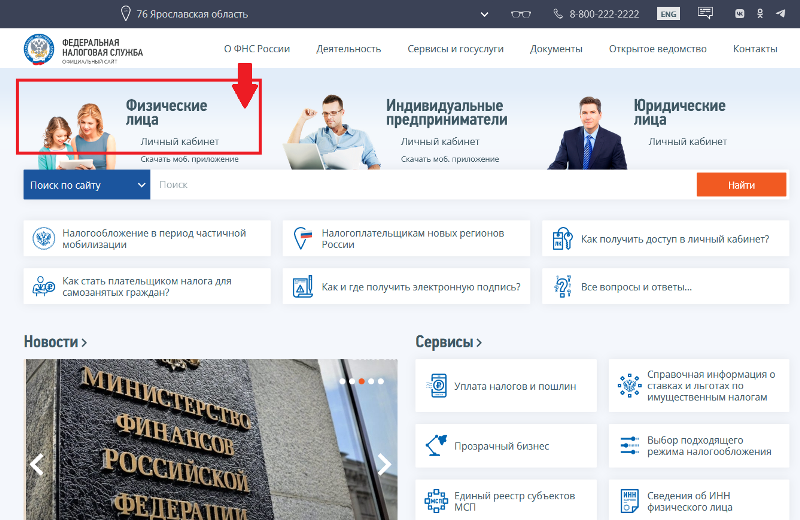
Task: Open the Индивидуальные предприниматели section heading
Action: pyautogui.click(x=446, y=112)
